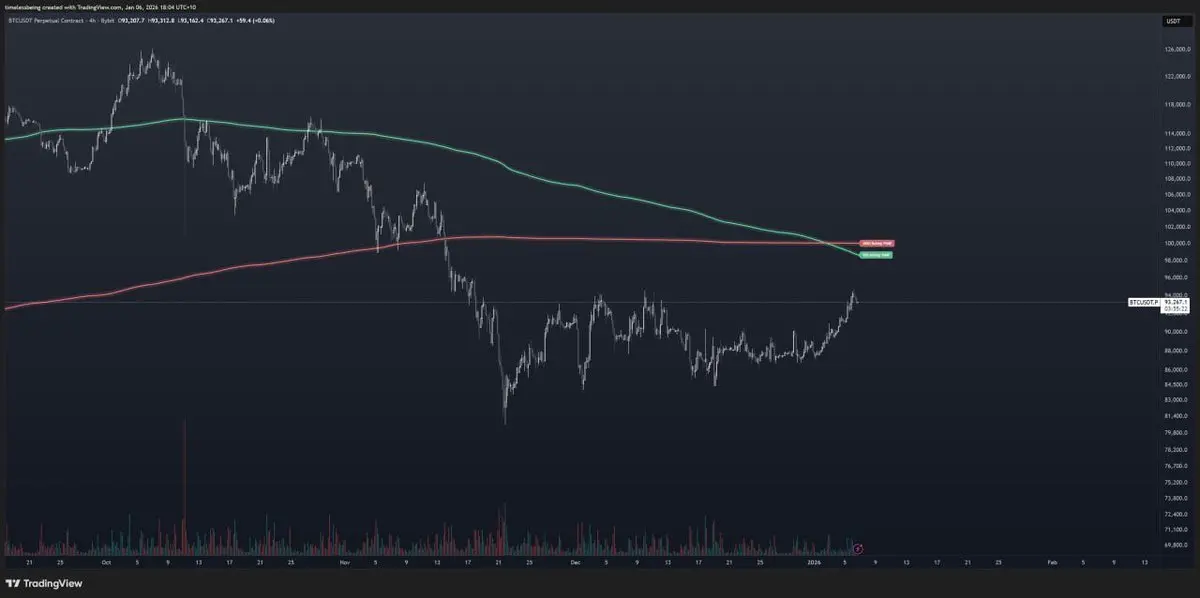Click the 71,100.0 price axis label
The height and width of the screenshot is (598, 1200).
pos(1175,529)
